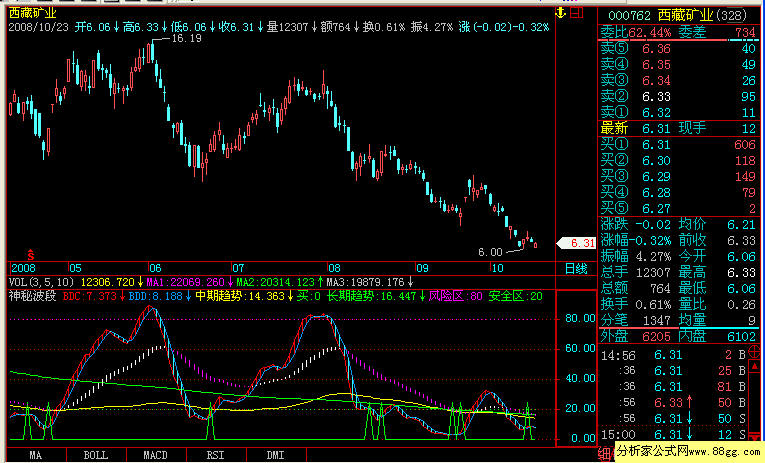765x463 pixels.
Task: Select the DMI indicator tab
Action: click(x=276, y=455)
